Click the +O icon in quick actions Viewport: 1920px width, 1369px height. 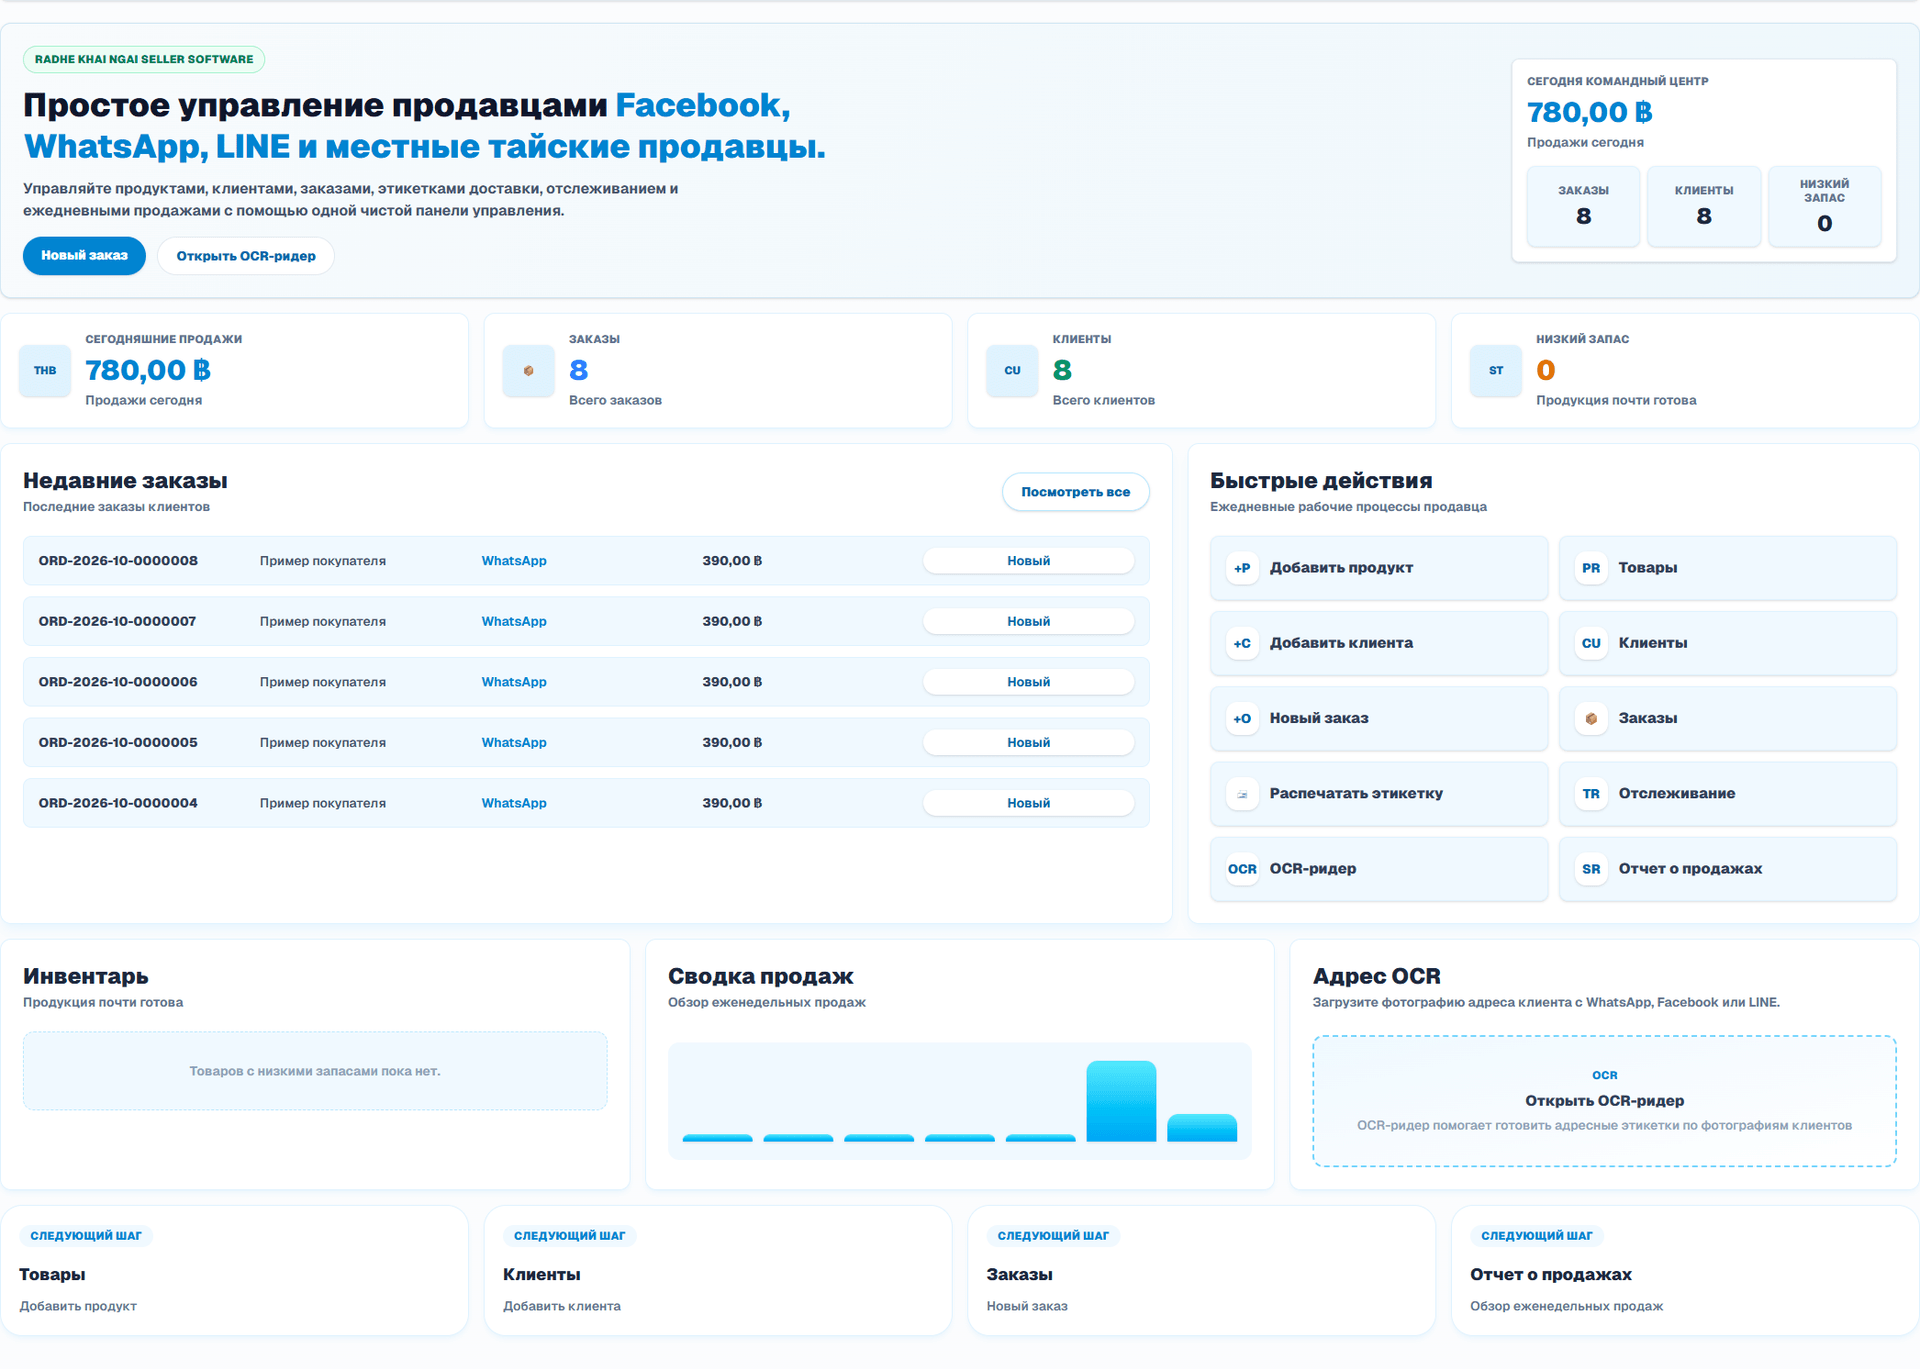click(1242, 718)
